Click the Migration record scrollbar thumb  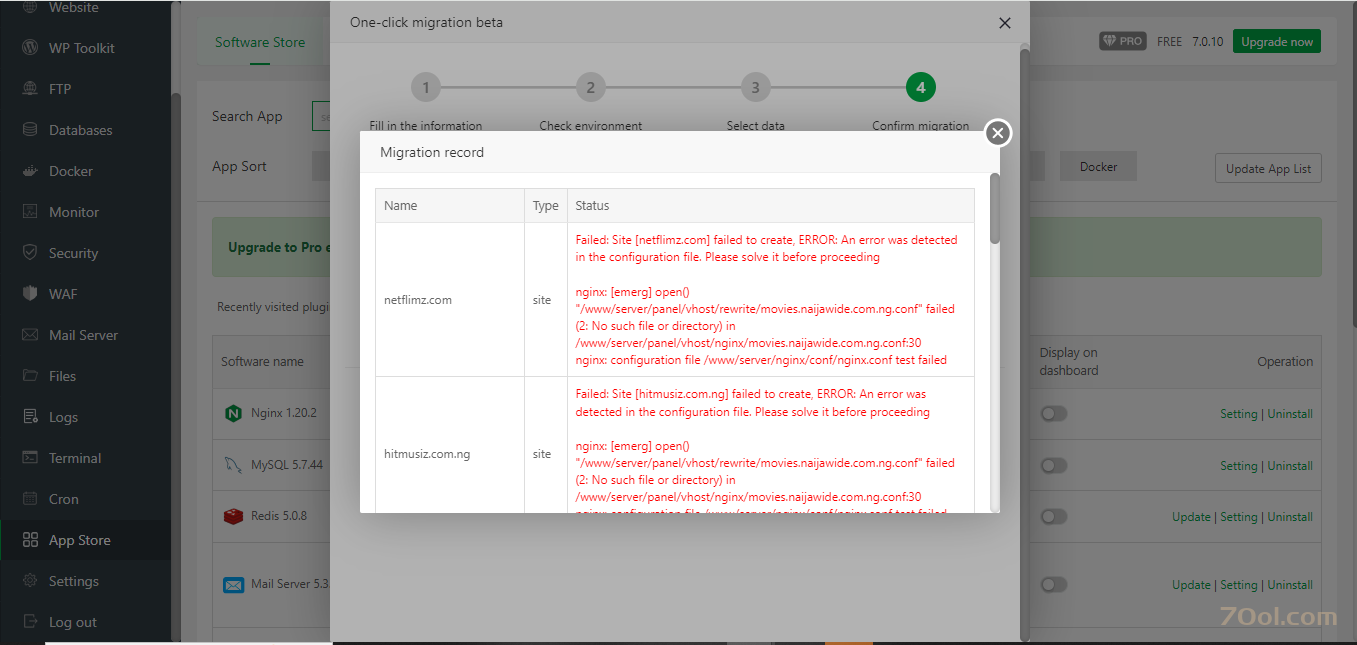tap(994, 208)
